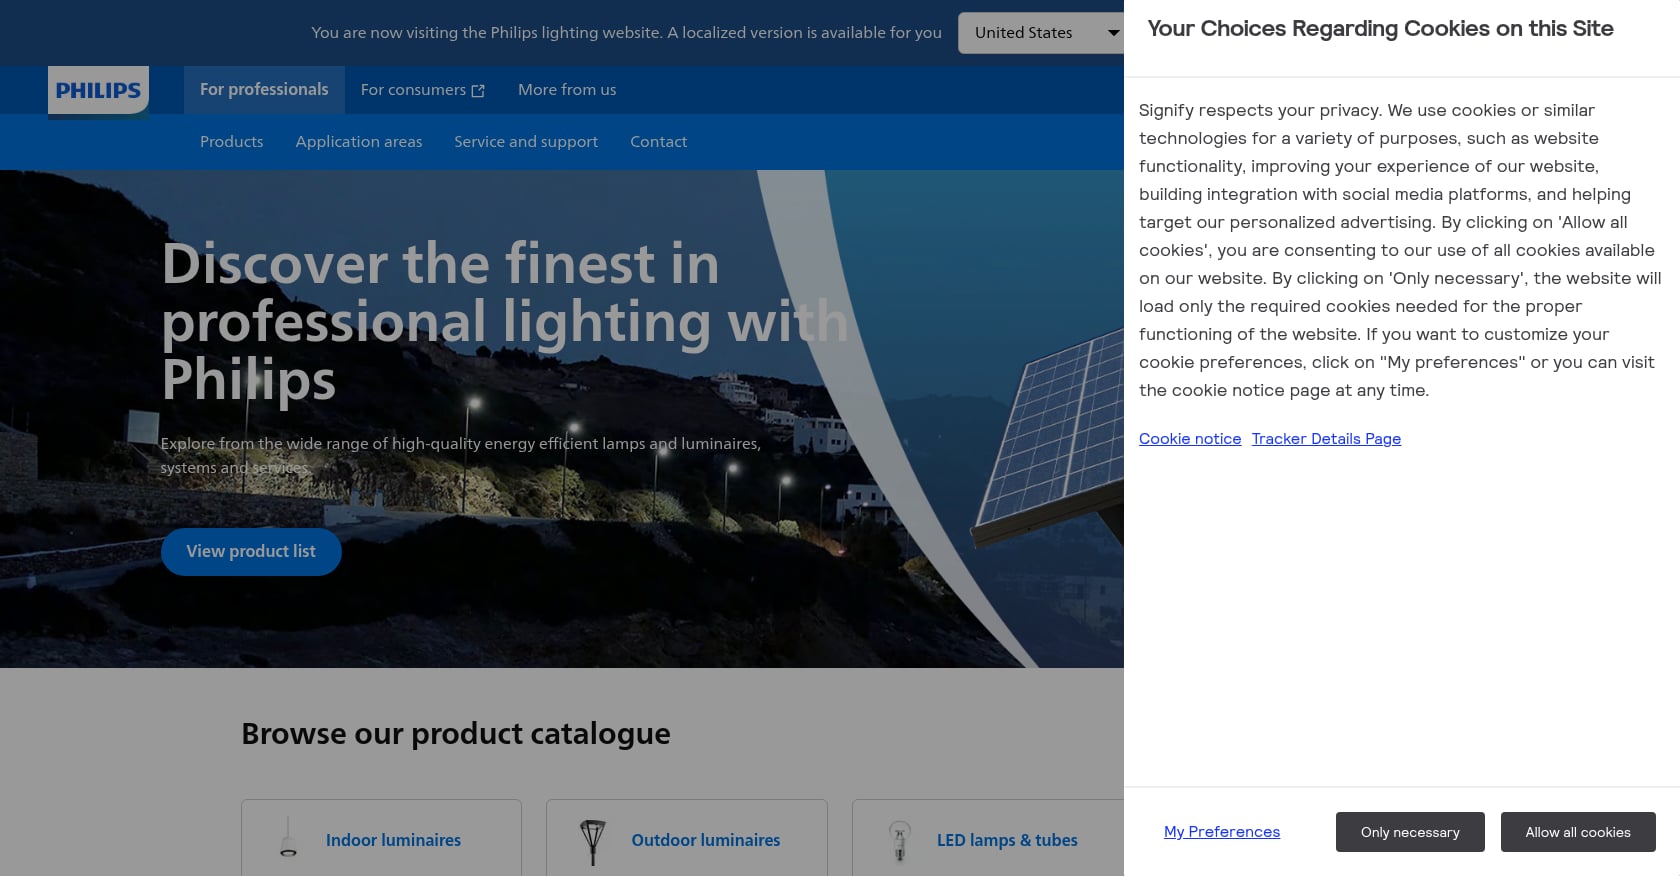Open the Cookie notice link
The height and width of the screenshot is (876, 1680).
click(1190, 439)
